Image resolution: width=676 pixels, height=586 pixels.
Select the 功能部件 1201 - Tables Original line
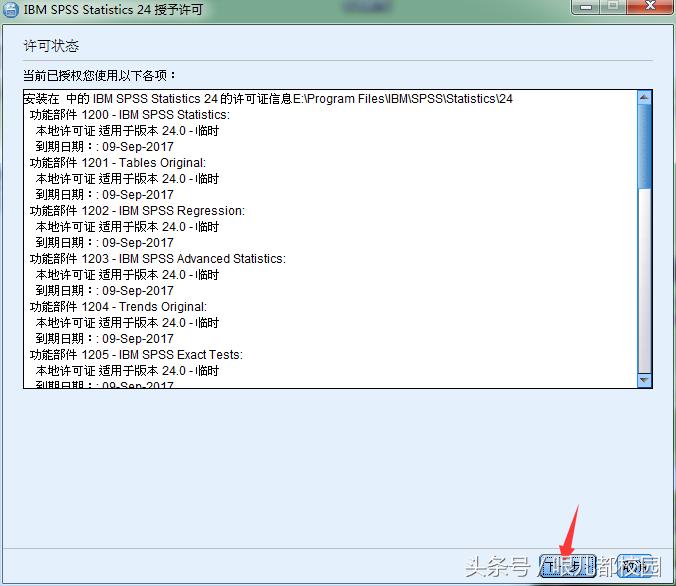pos(118,163)
